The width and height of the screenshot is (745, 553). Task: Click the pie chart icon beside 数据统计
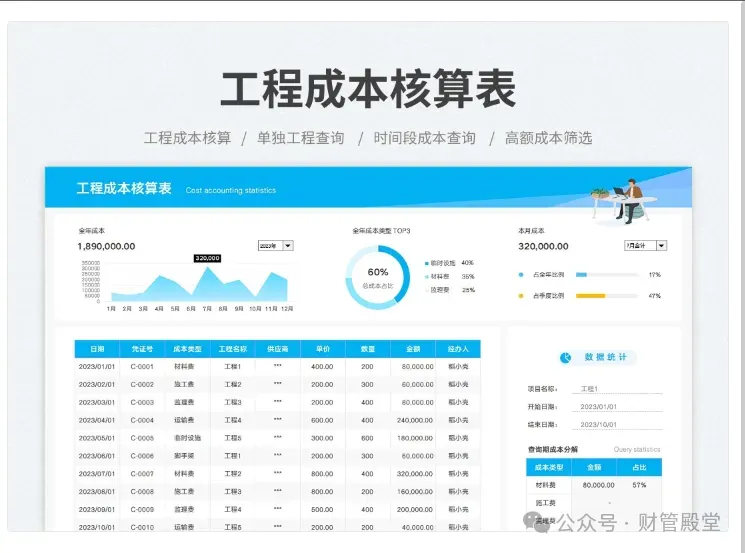point(565,358)
